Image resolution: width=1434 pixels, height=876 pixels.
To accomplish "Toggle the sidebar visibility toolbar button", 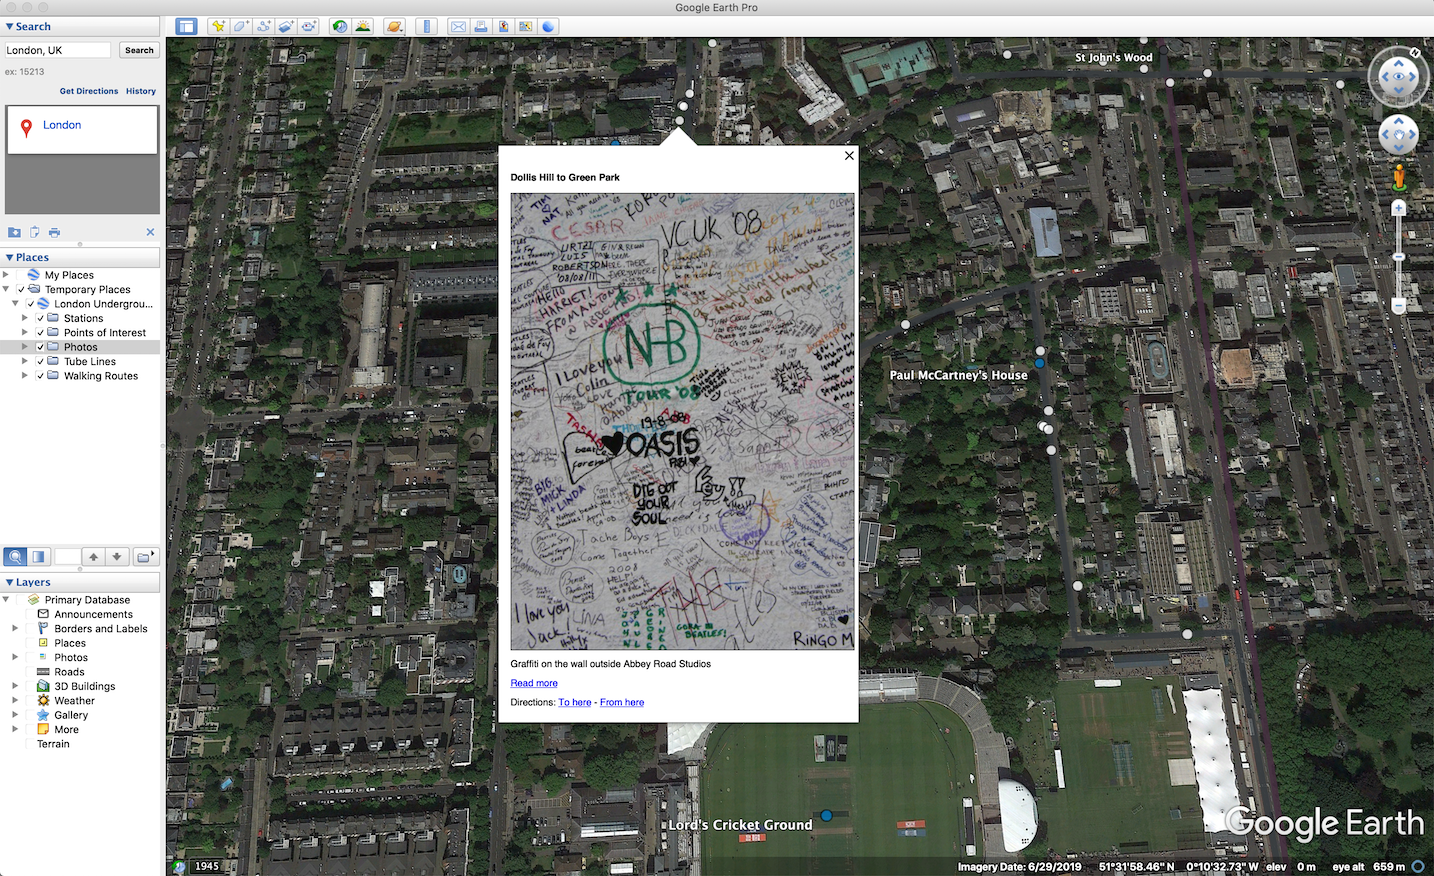I will point(186,26).
